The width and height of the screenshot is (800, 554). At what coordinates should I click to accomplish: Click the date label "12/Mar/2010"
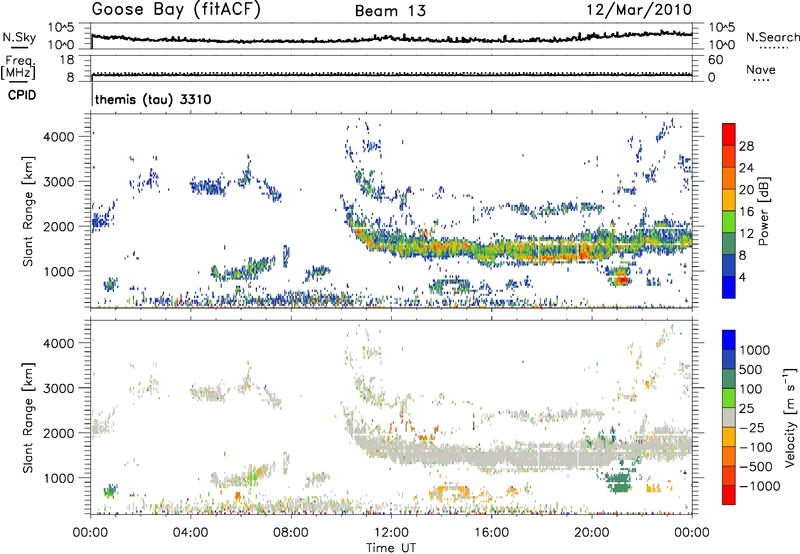click(639, 10)
